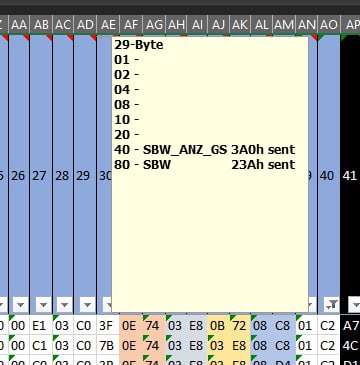
Task: Select the AO column header
Action: pos(329,25)
